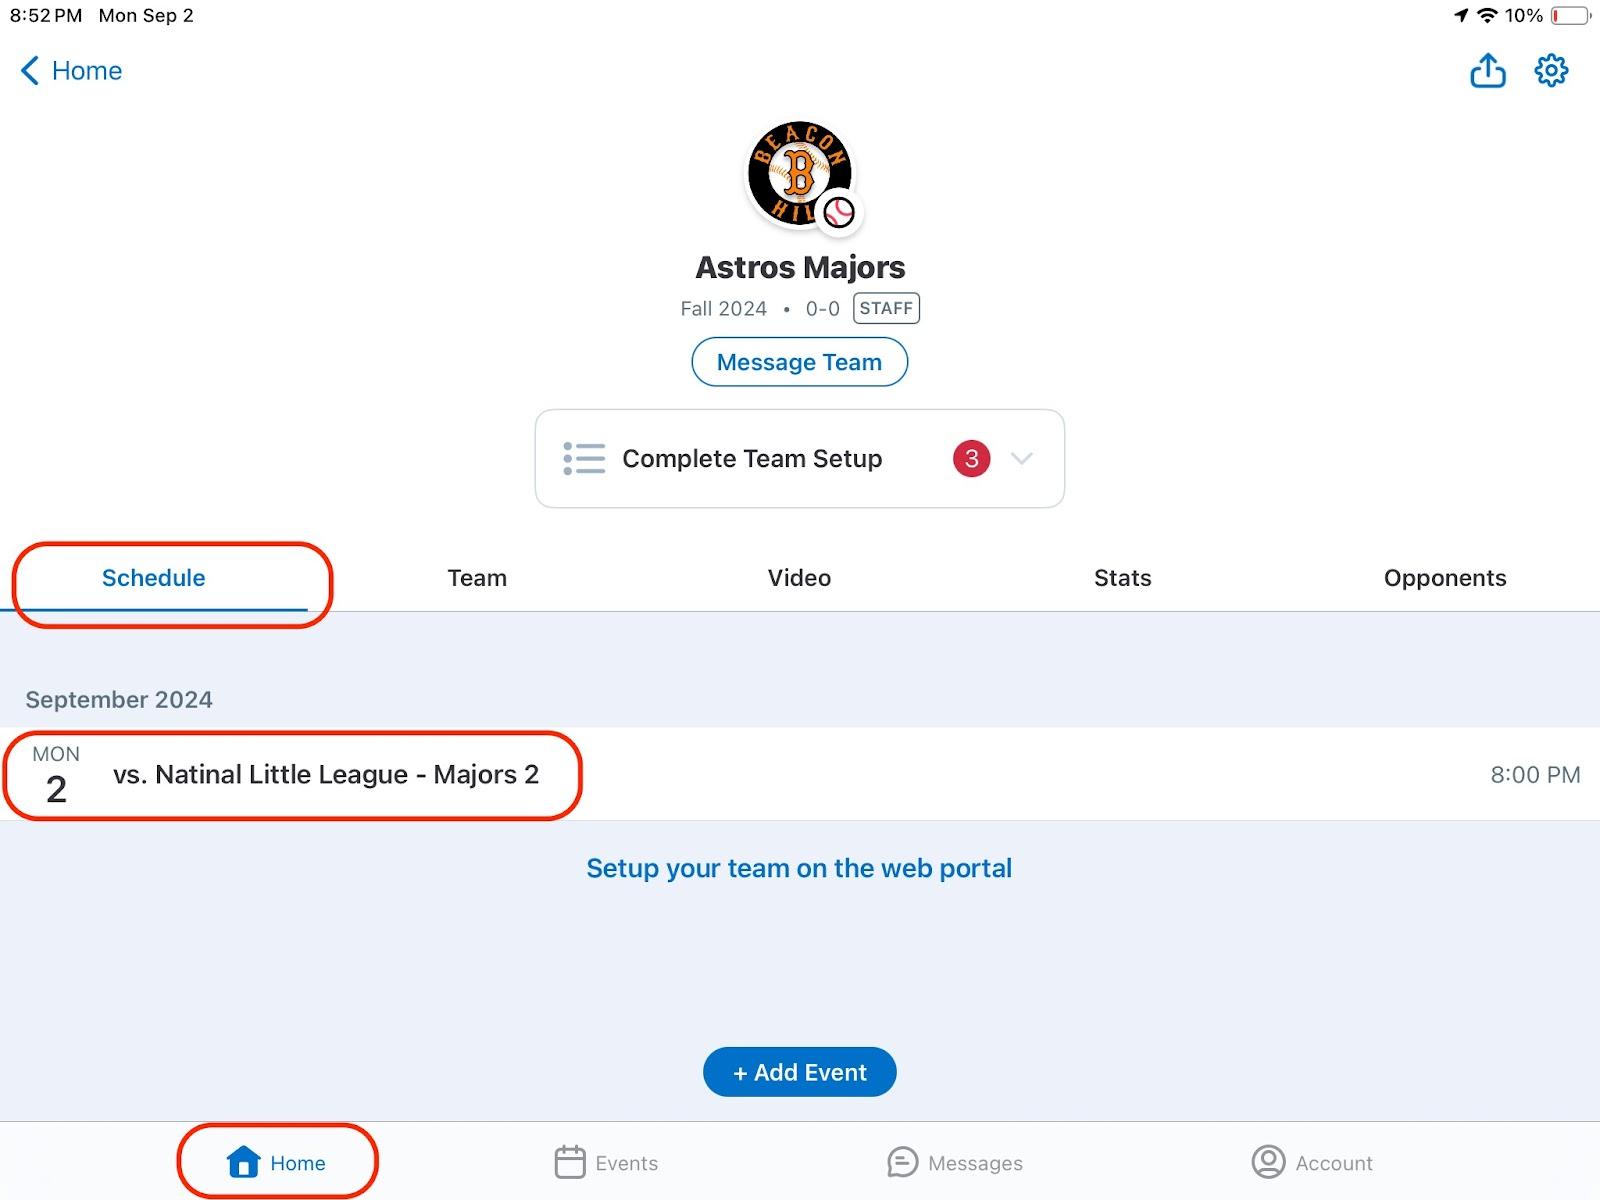The width and height of the screenshot is (1600, 1200).
Task: Expand Complete Team Setup chevron
Action: click(x=1021, y=459)
